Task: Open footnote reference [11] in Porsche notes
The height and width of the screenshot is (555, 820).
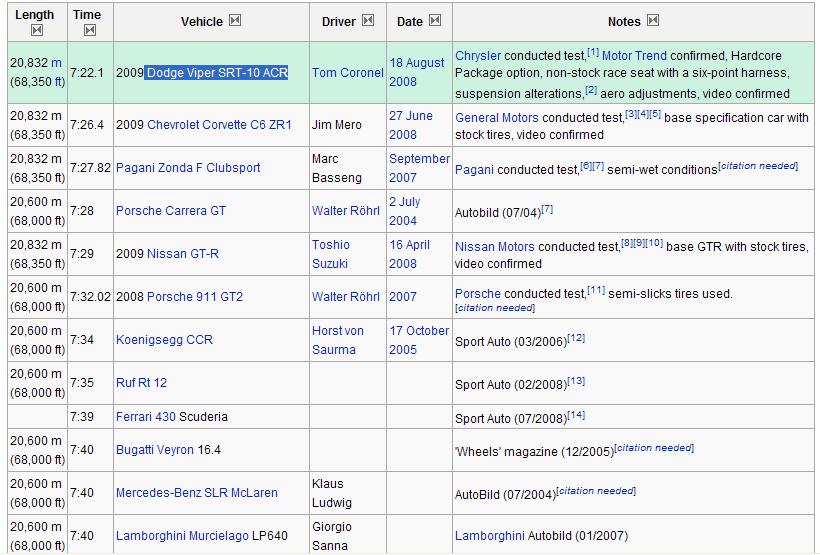Action: click(x=596, y=290)
